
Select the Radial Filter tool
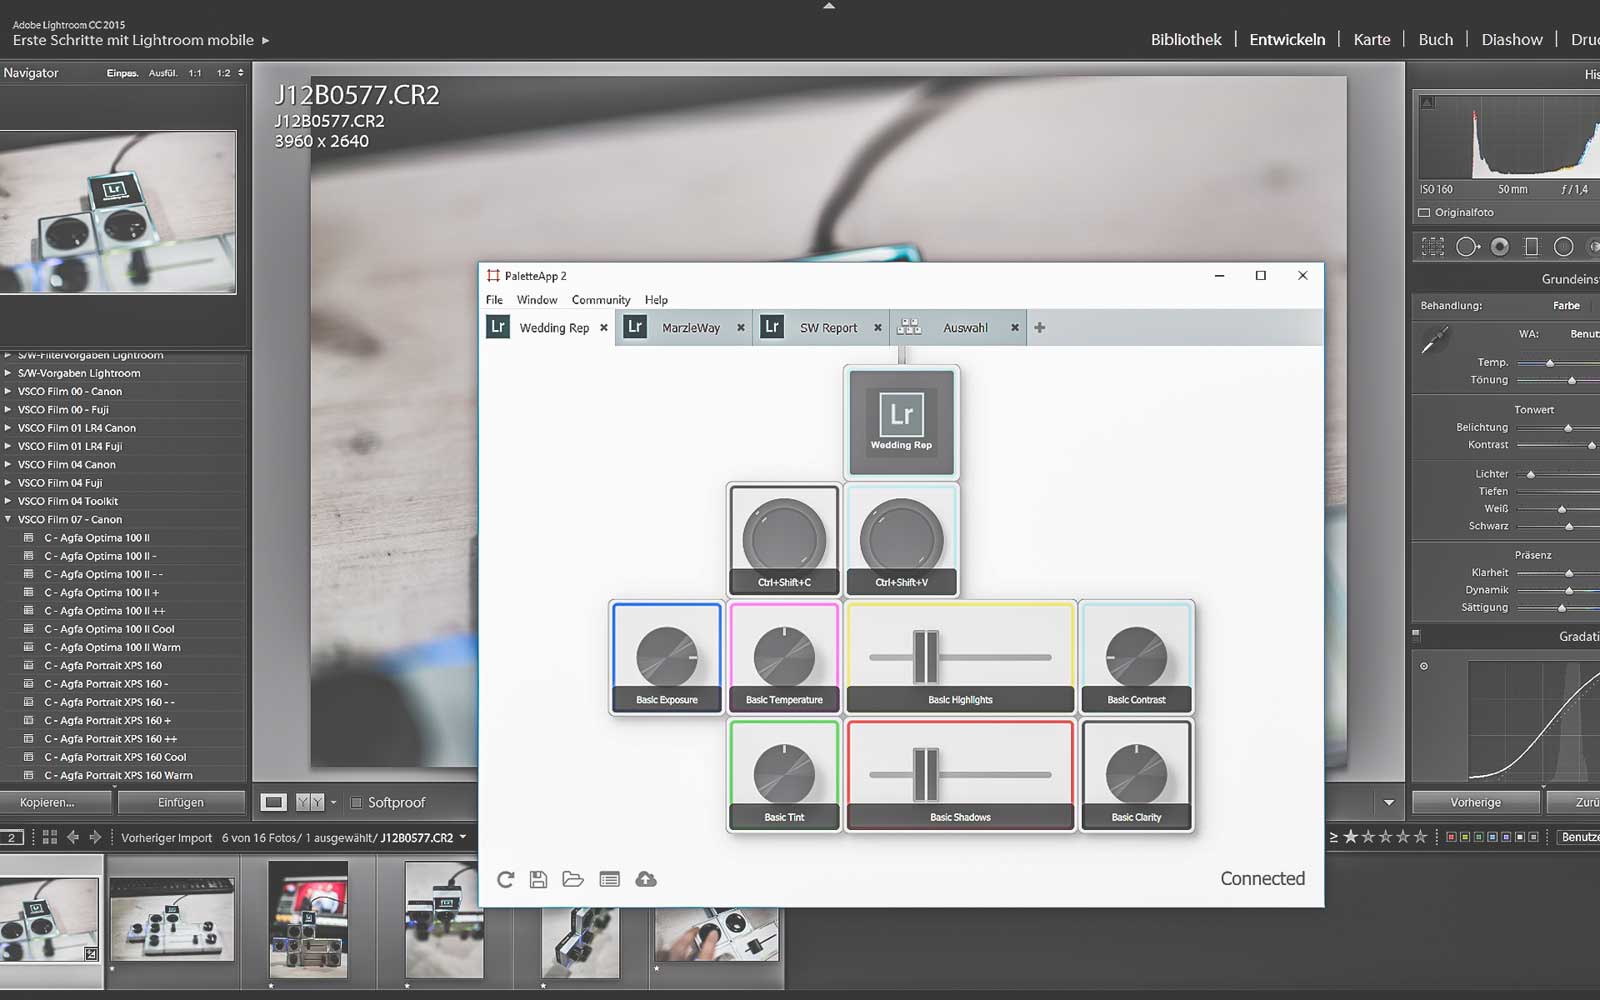click(1564, 246)
